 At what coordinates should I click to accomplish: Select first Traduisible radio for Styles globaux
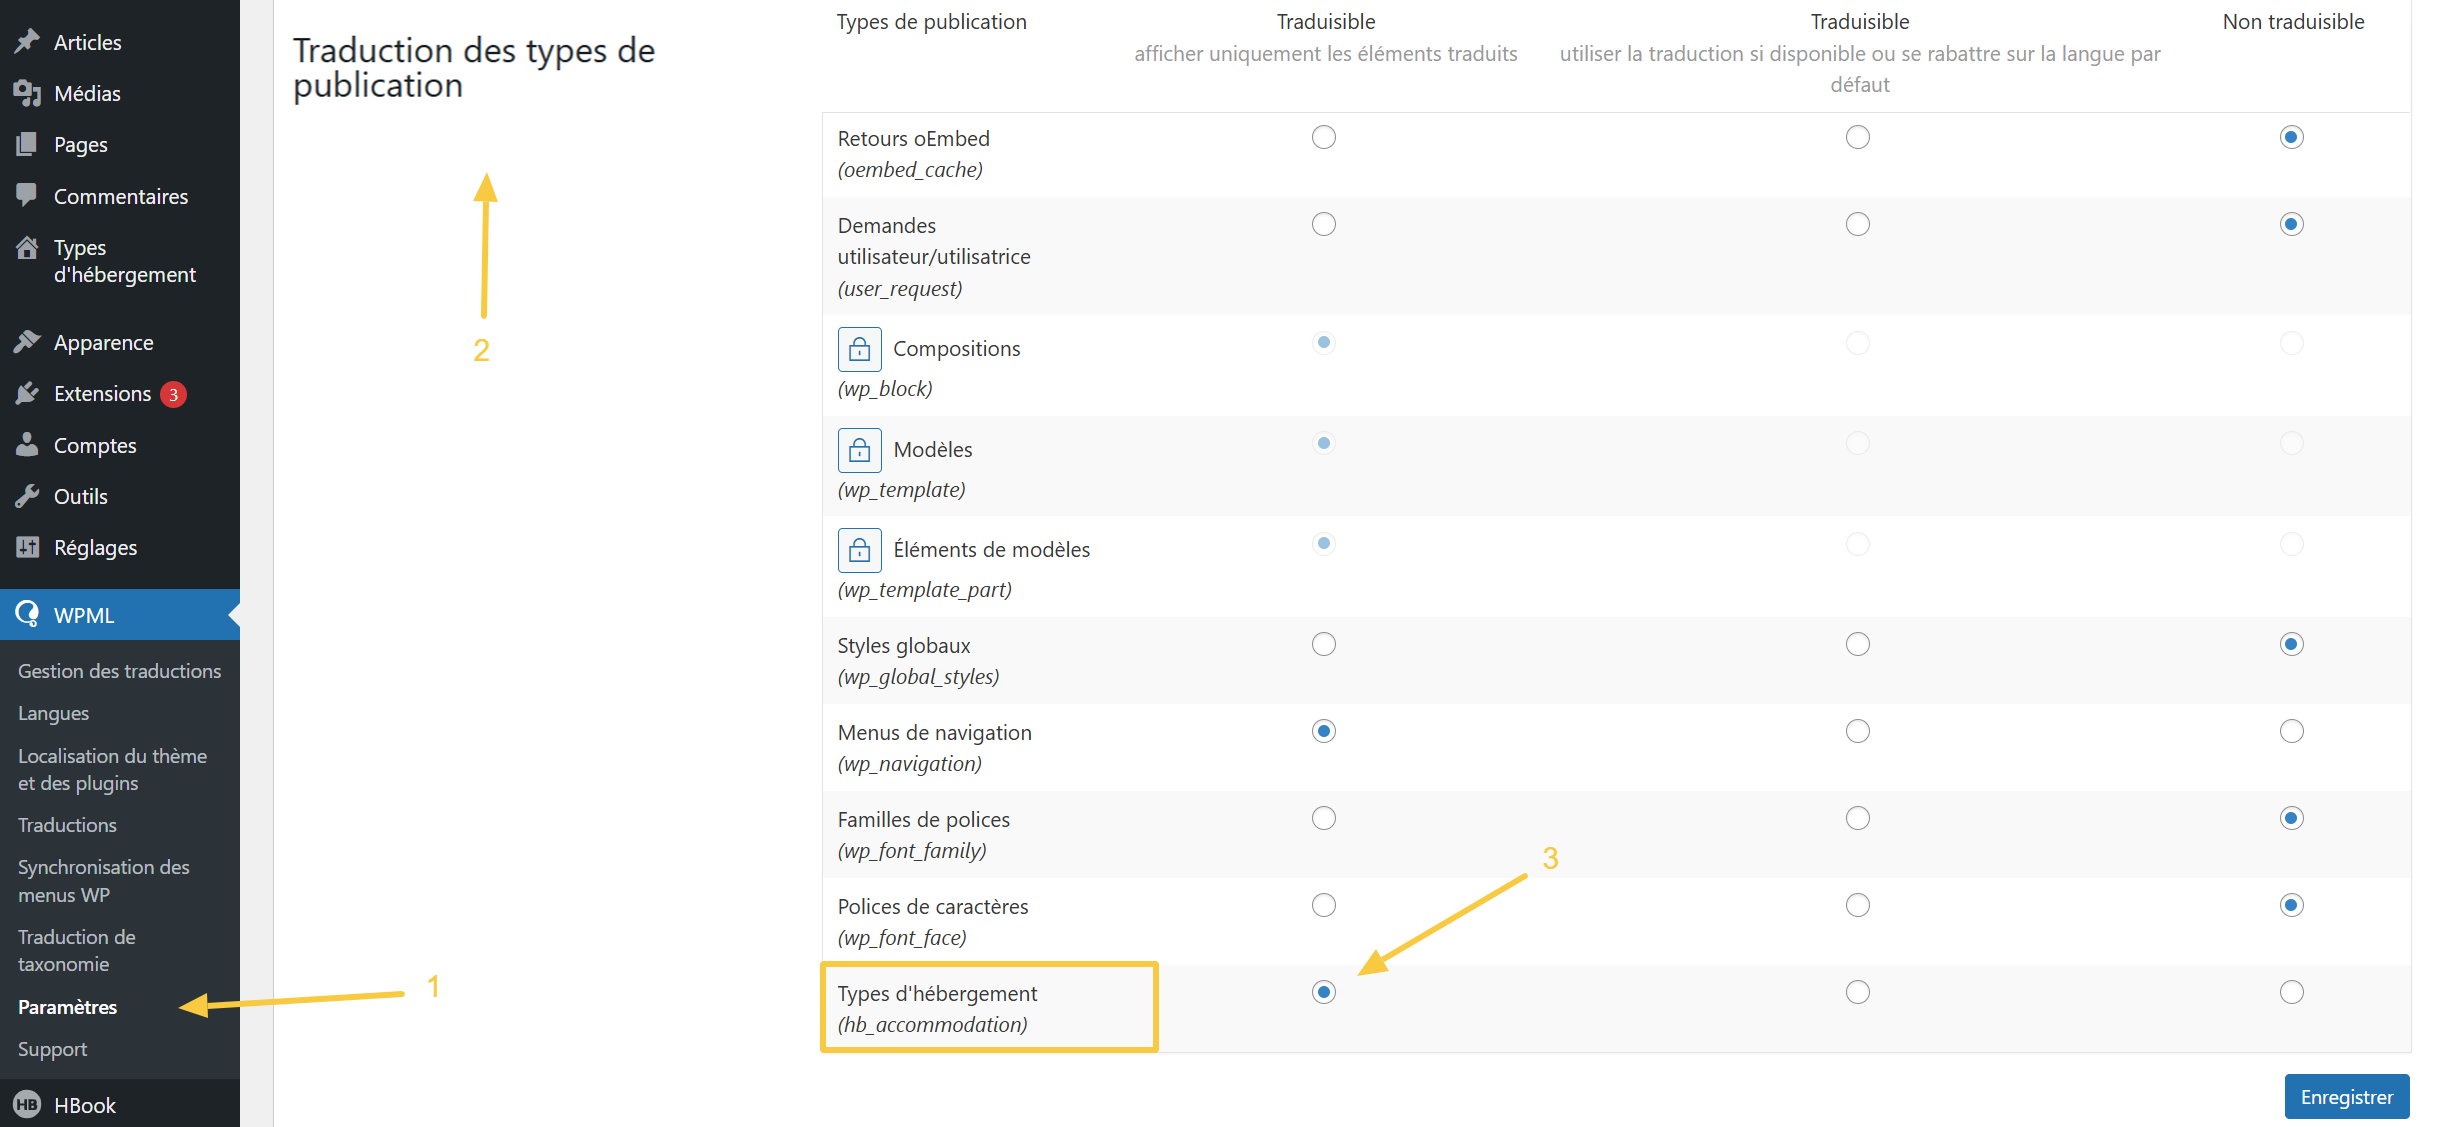[x=1323, y=644]
